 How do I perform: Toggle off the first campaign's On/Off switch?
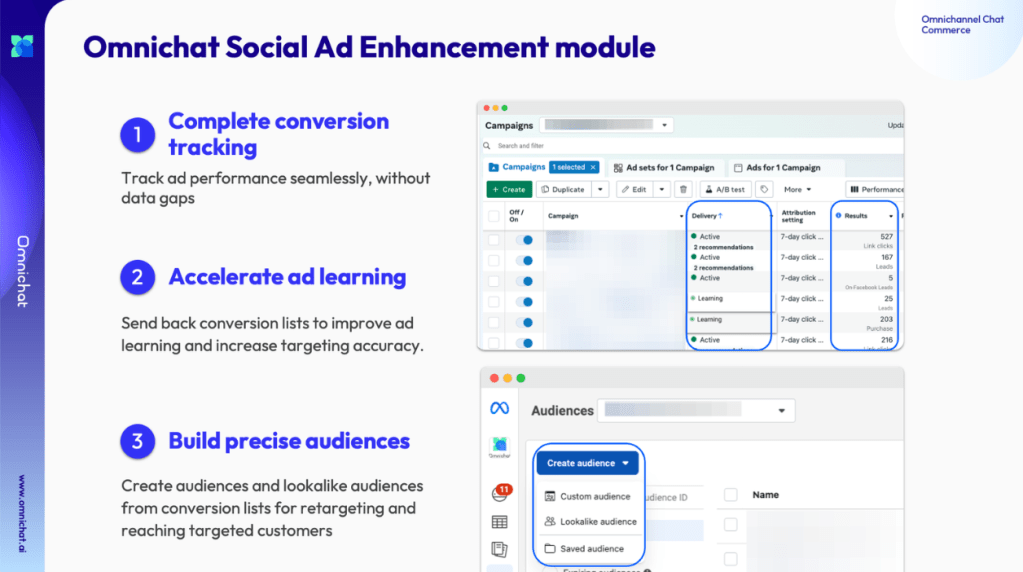pos(522,240)
